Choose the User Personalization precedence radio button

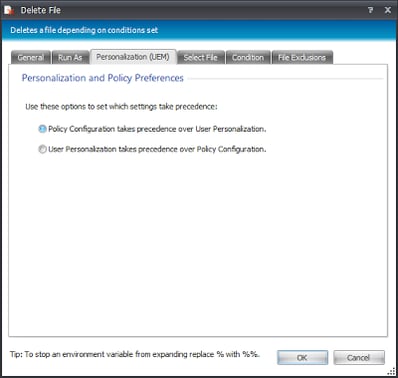[x=42, y=149]
